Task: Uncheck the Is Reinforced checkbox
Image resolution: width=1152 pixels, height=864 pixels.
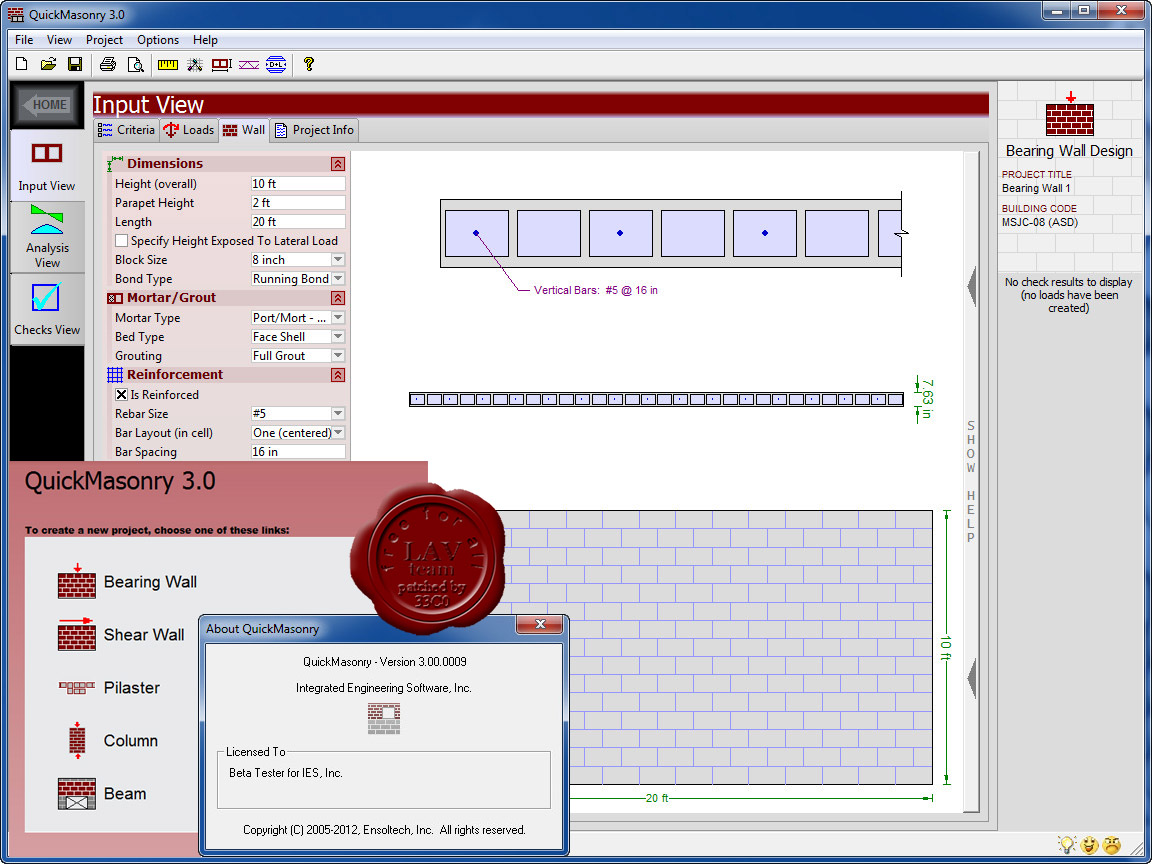Action: [x=121, y=395]
